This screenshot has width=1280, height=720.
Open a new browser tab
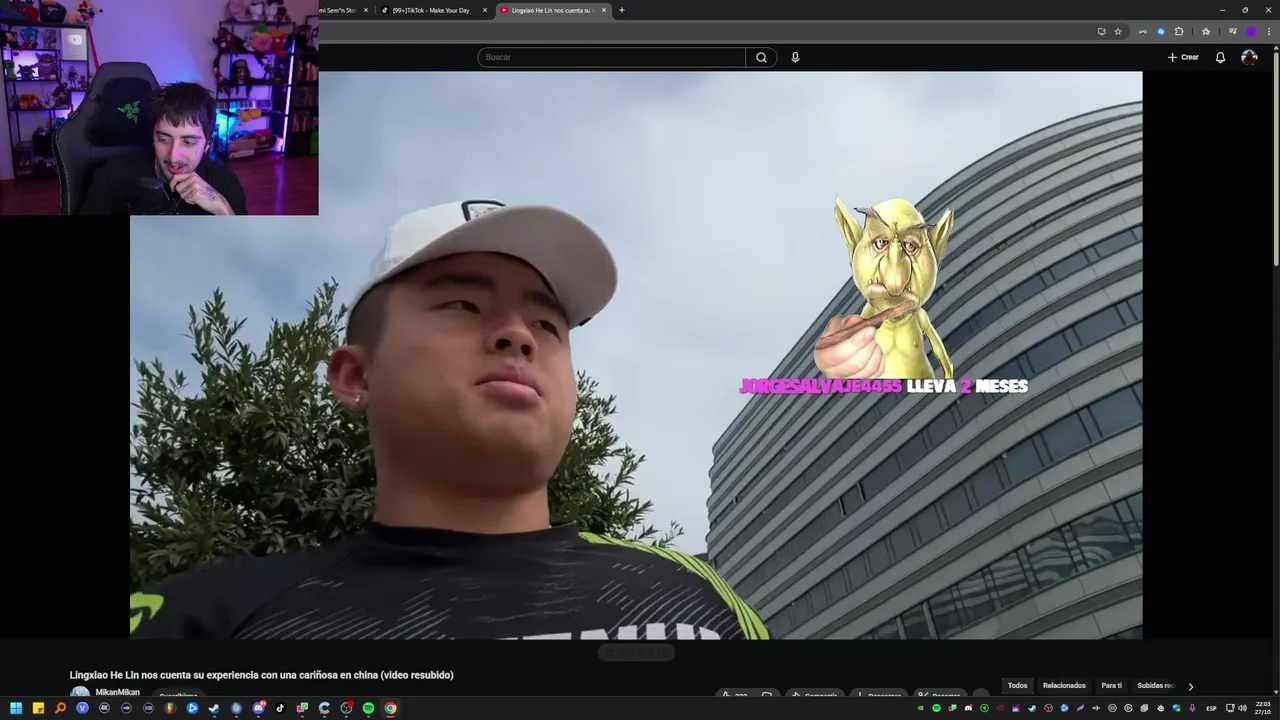pos(621,10)
